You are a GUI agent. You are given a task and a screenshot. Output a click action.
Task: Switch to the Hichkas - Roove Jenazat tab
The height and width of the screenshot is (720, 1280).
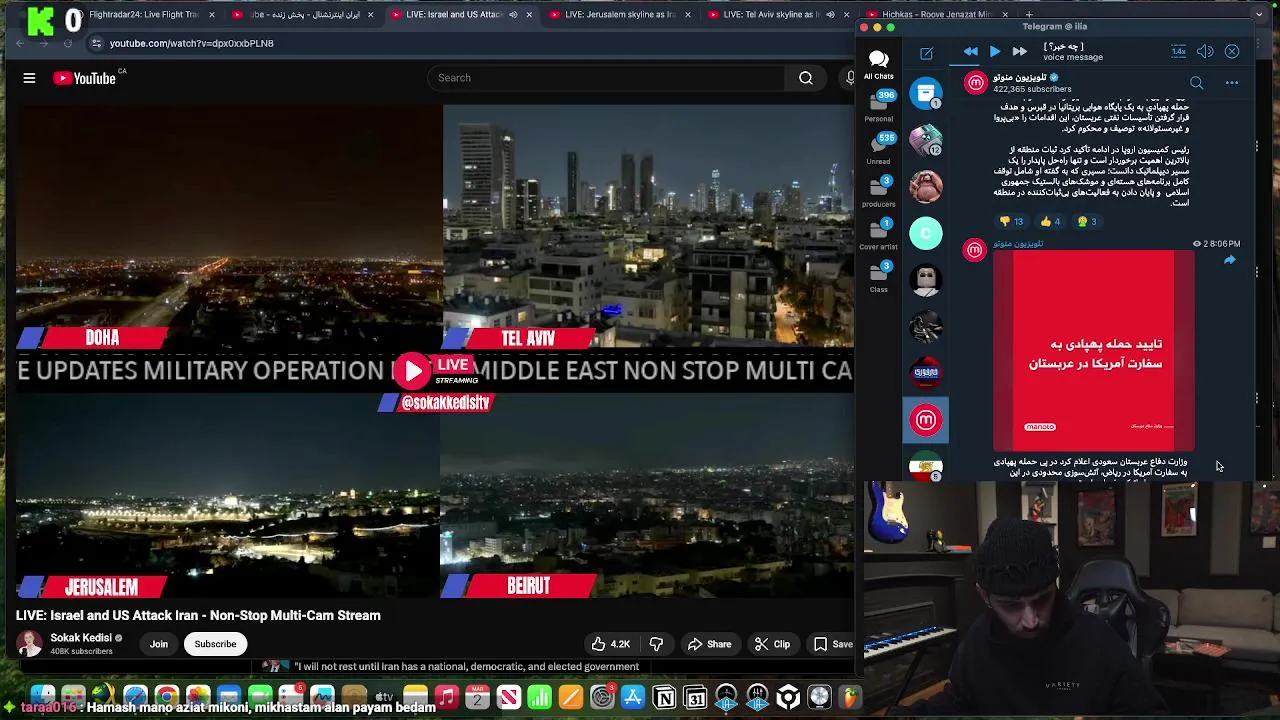tap(938, 15)
